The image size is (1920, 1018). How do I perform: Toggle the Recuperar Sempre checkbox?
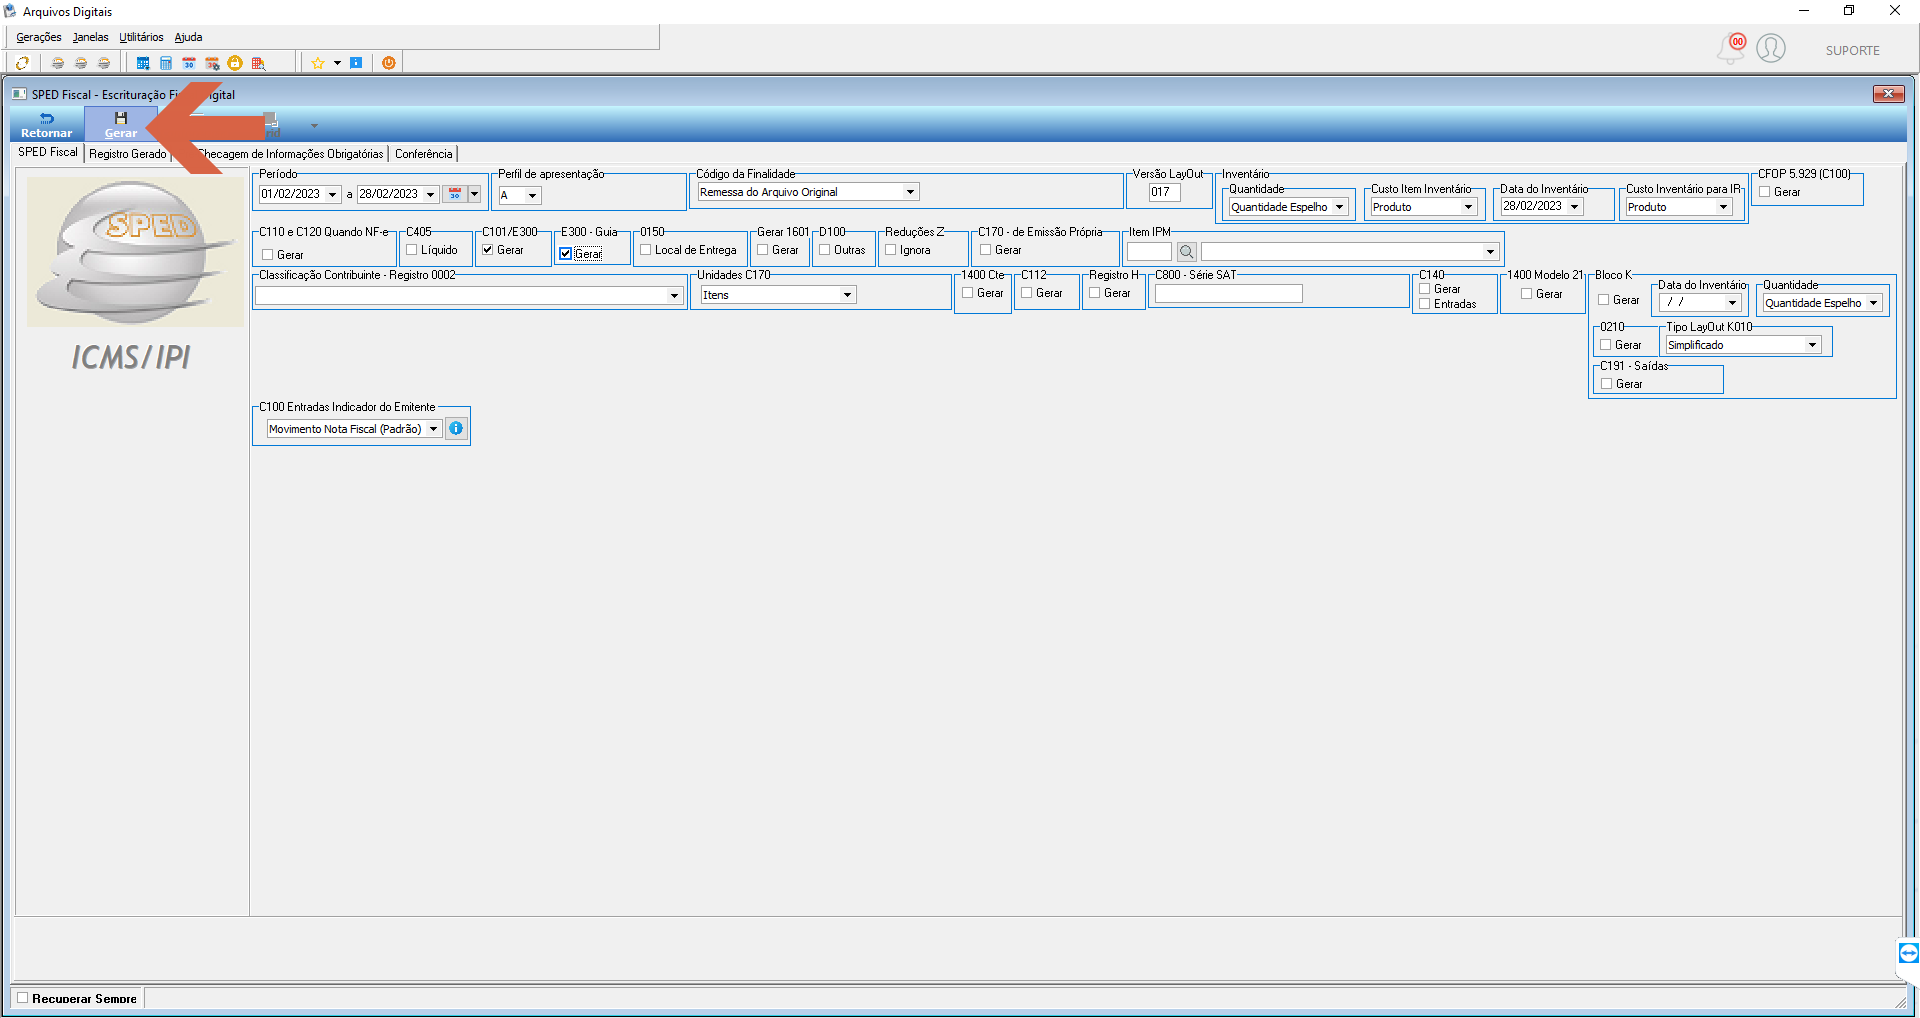(23, 998)
